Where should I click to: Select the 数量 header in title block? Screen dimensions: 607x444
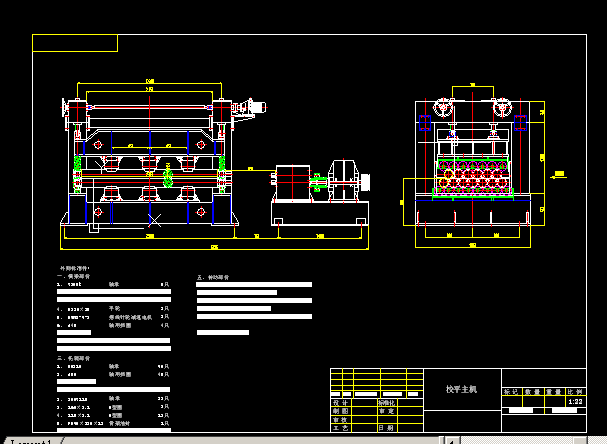532,391
